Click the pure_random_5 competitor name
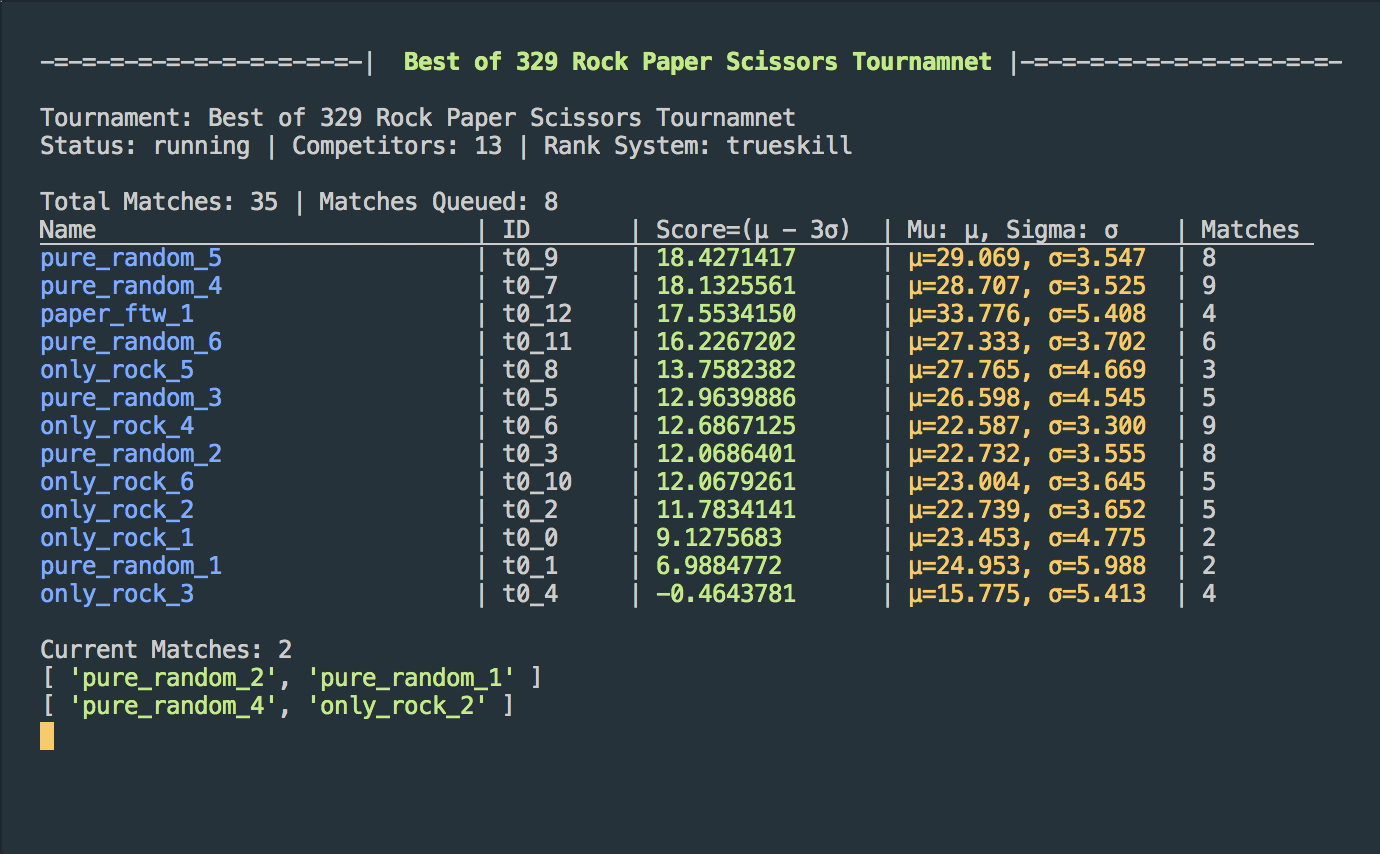 [x=131, y=258]
